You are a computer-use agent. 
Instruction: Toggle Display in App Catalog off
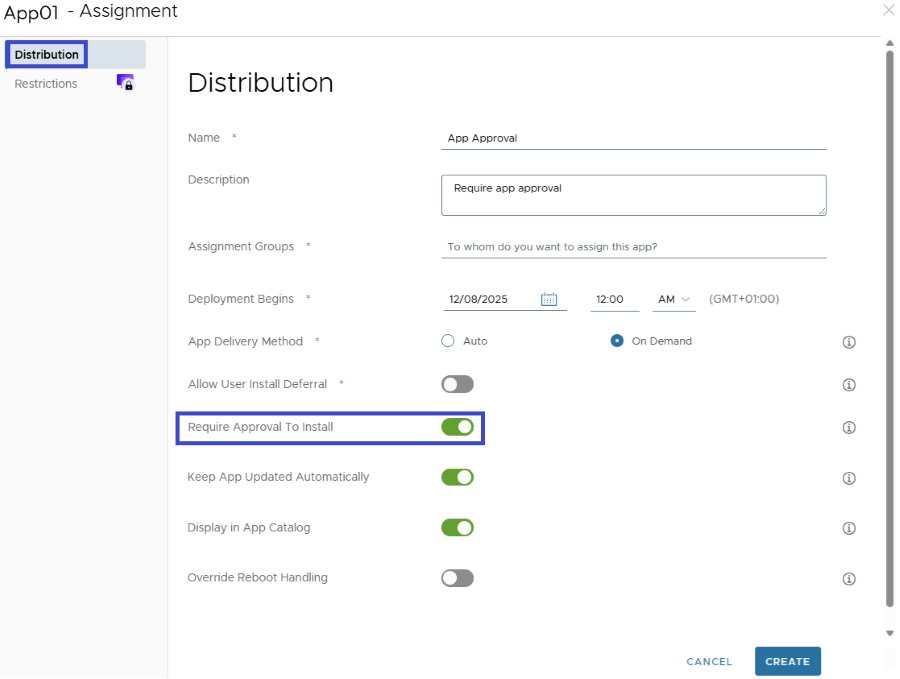coord(457,527)
